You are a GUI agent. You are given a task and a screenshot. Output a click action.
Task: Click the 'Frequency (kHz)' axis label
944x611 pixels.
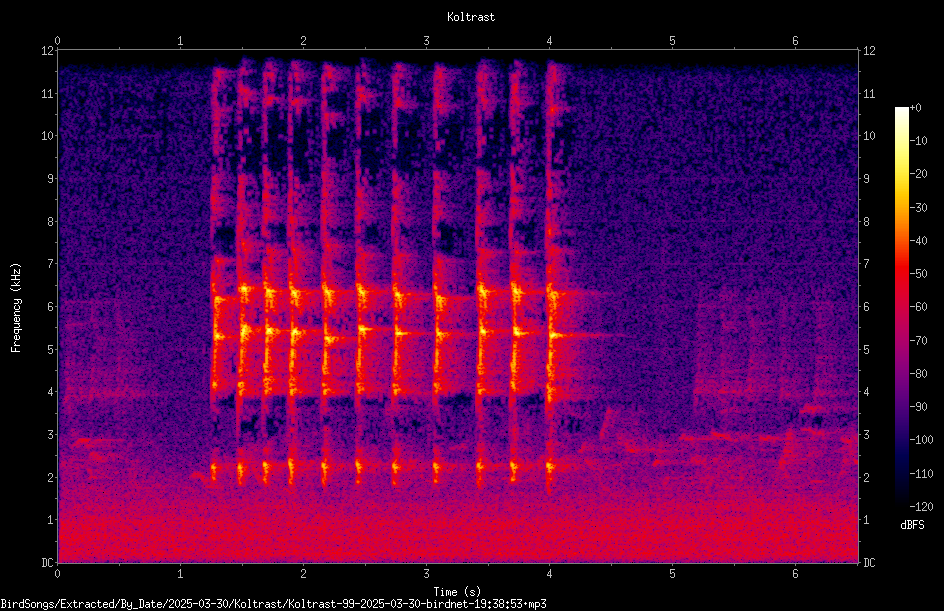click(x=16, y=307)
